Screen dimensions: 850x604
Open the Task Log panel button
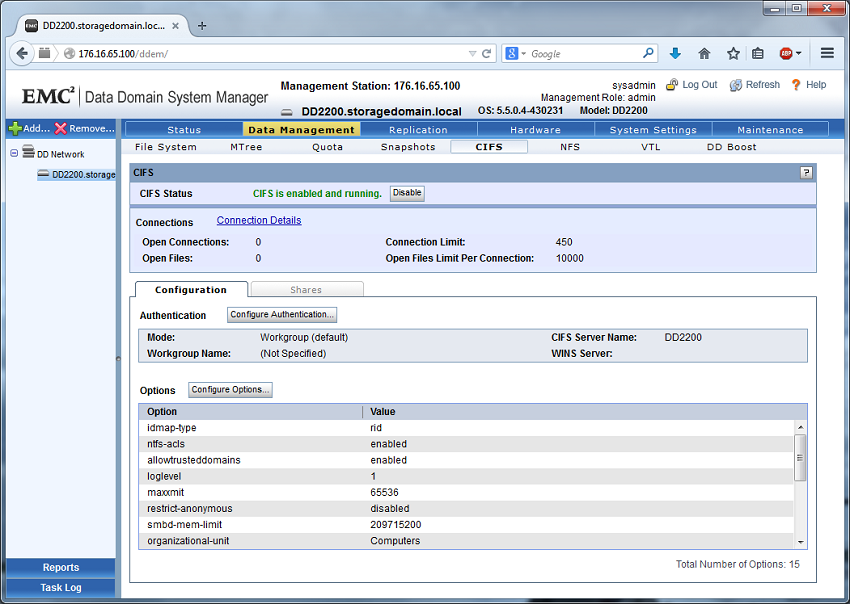pos(61,587)
